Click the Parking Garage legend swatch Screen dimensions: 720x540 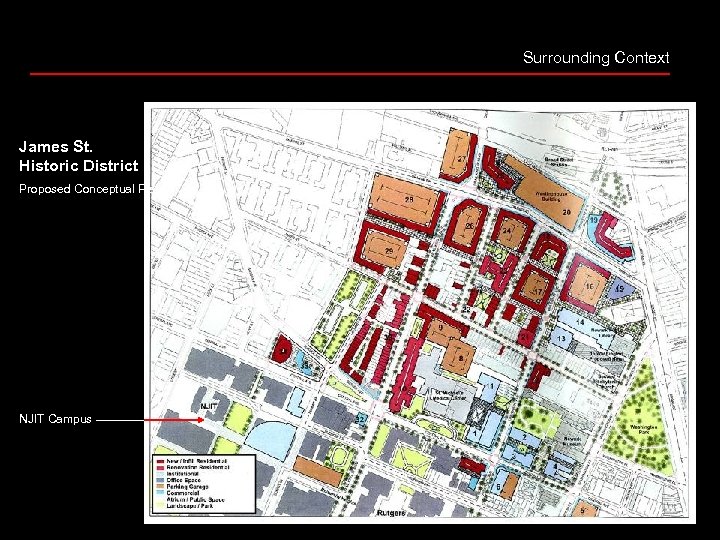(160, 487)
